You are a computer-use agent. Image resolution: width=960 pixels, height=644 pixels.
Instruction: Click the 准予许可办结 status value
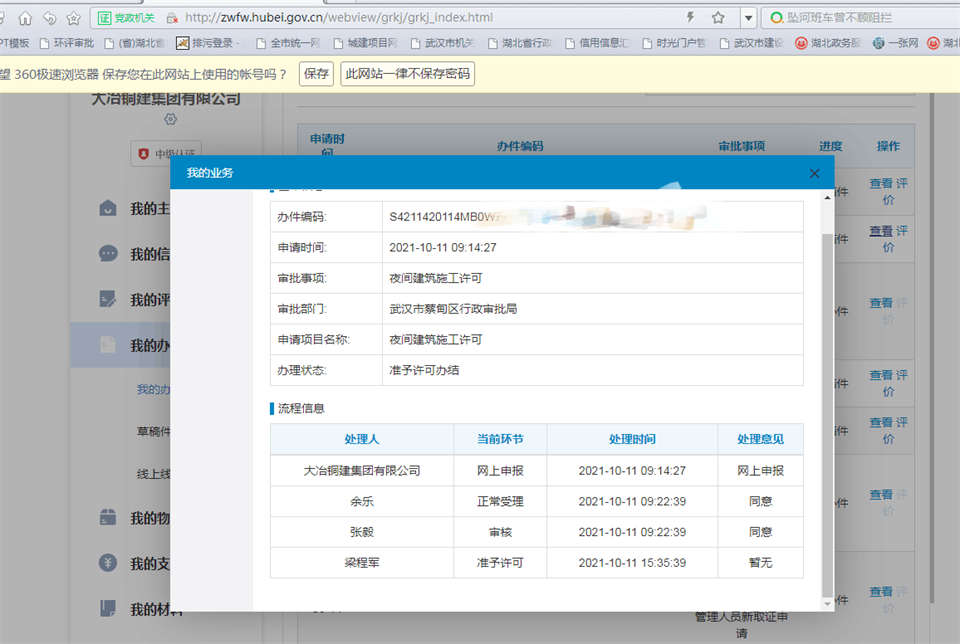point(424,370)
